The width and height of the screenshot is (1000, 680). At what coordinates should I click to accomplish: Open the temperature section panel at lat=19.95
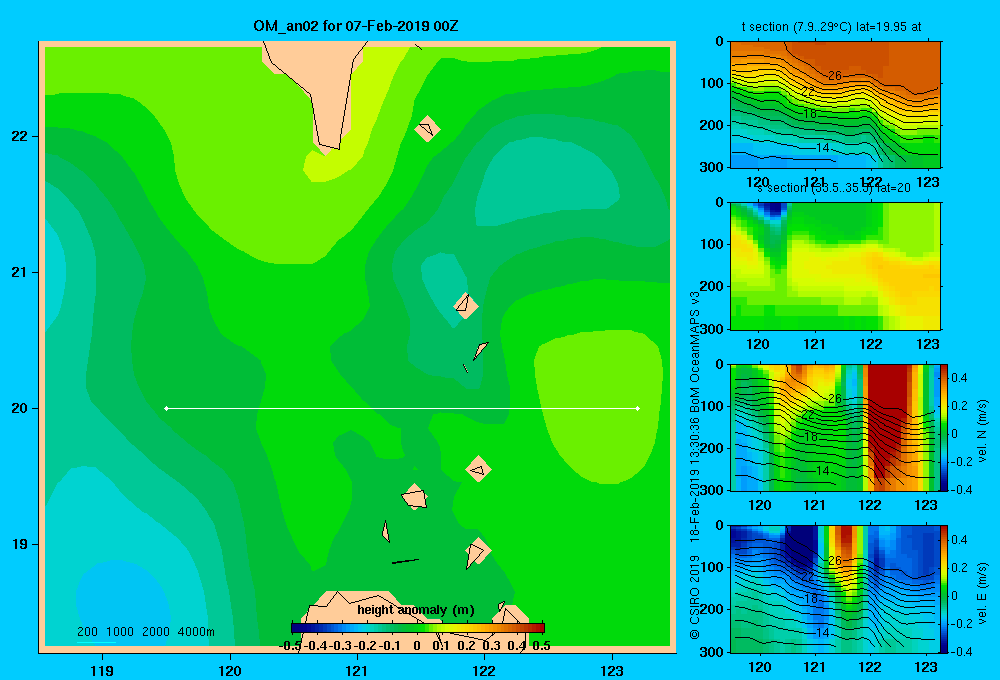coord(835,104)
